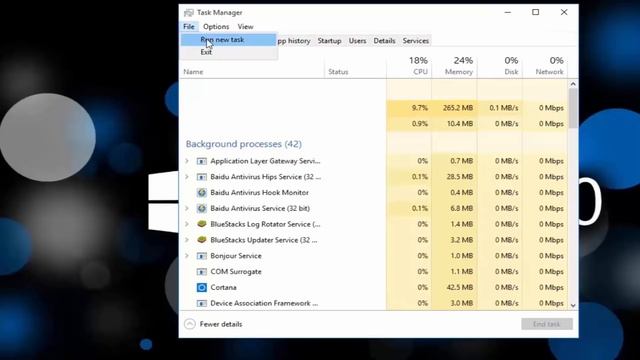Click the scrollbar up arrow
Image resolution: width=640 pixels, height=360 pixels.
(x=573, y=84)
